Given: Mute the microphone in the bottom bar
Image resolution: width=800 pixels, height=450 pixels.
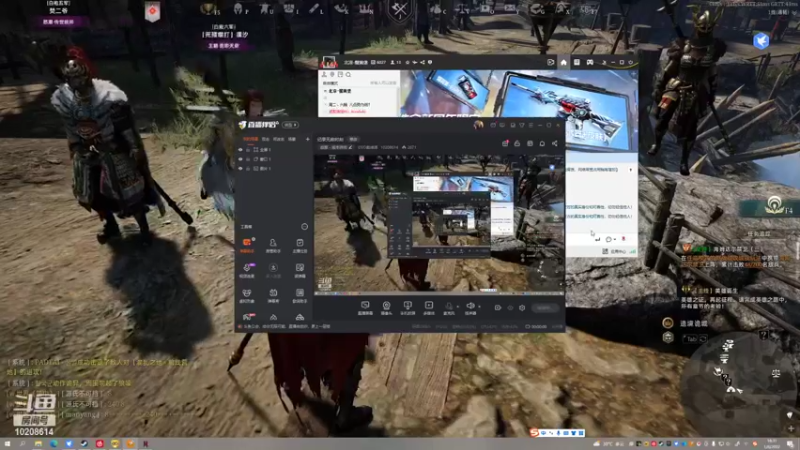Looking at the screenshot, I should pyautogui.click(x=449, y=307).
